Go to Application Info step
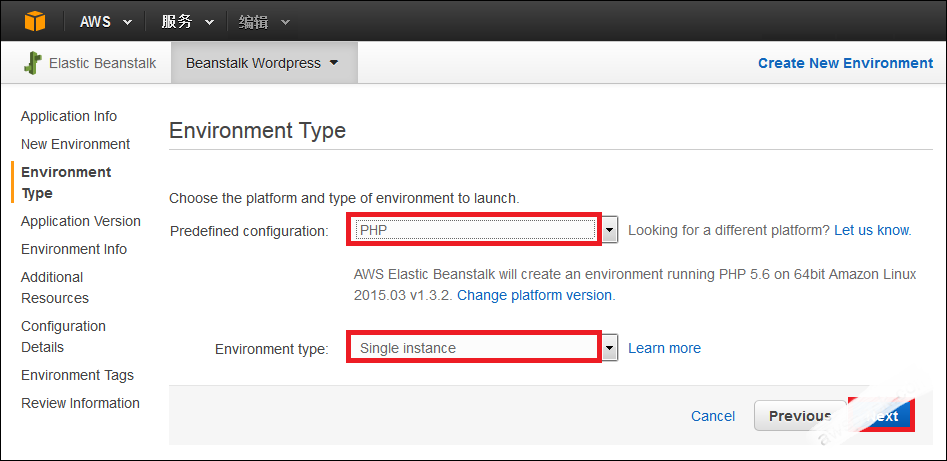 69,116
